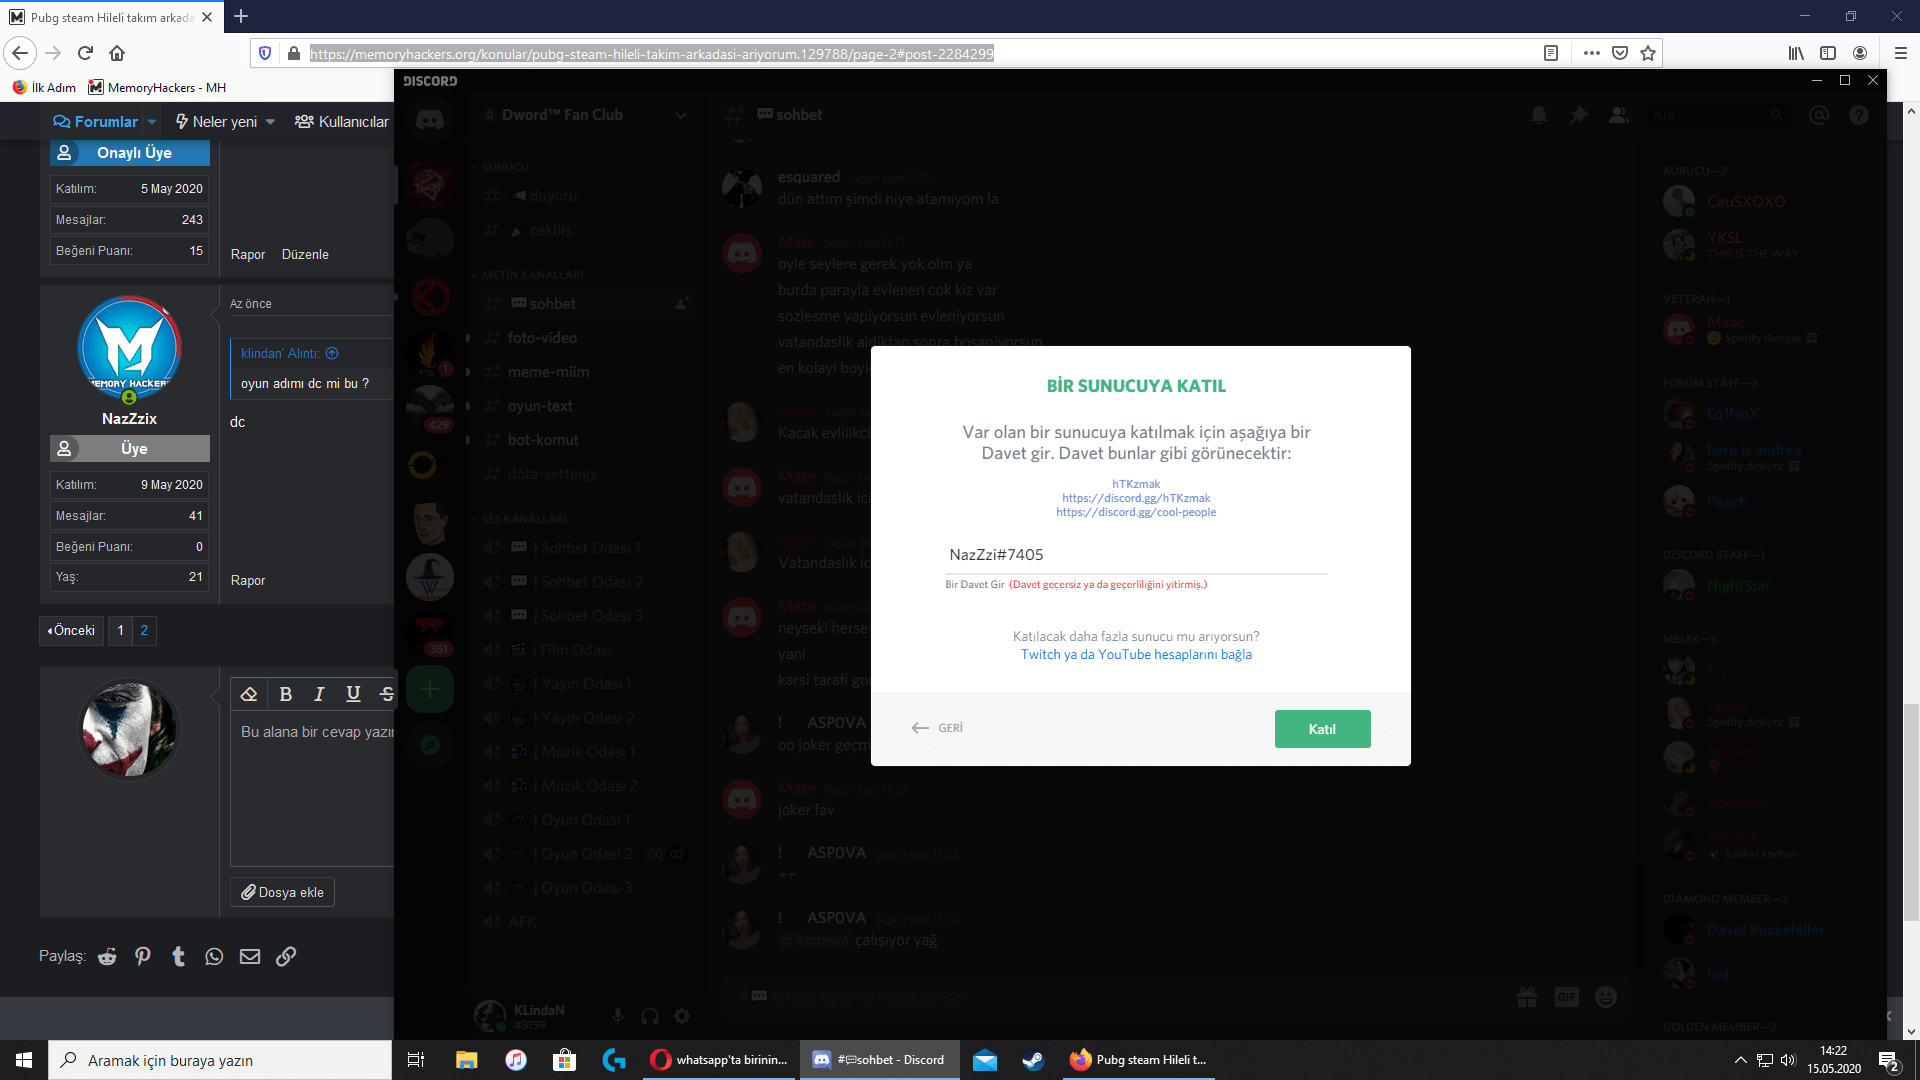Go to Firefox home page
This screenshot has height=1080, width=1920.
(x=117, y=53)
